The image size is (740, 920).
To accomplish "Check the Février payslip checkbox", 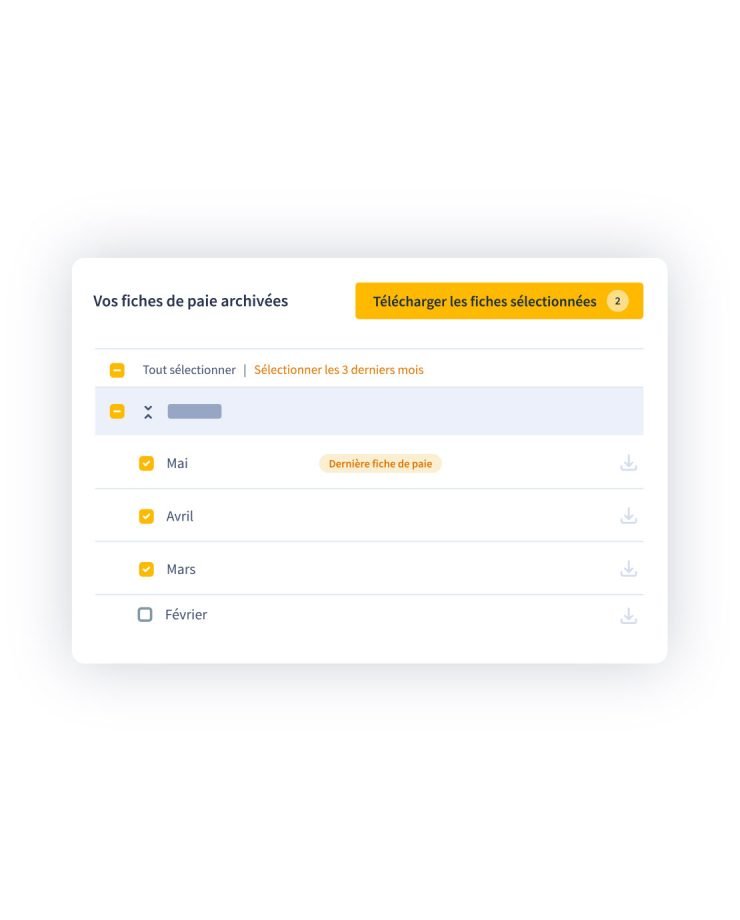I will (145, 614).
